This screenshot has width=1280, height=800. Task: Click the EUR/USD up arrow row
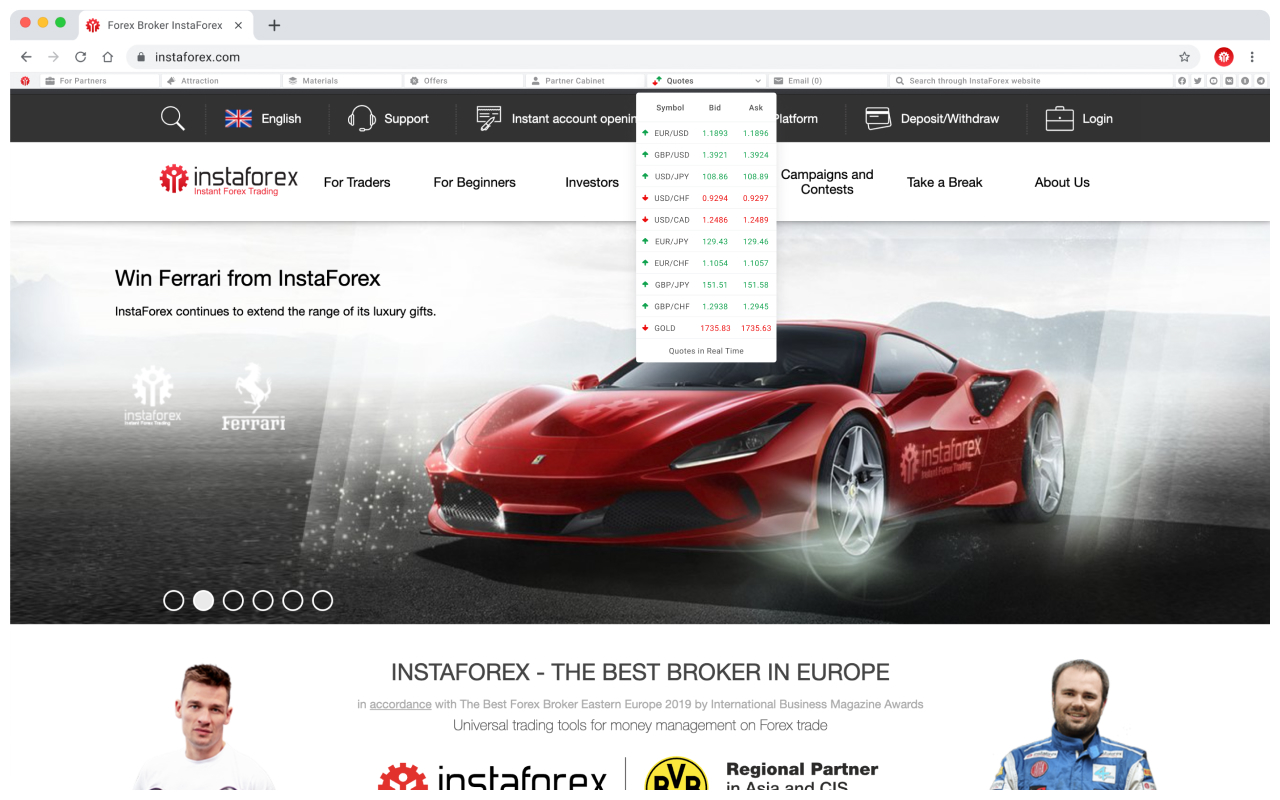click(706, 133)
